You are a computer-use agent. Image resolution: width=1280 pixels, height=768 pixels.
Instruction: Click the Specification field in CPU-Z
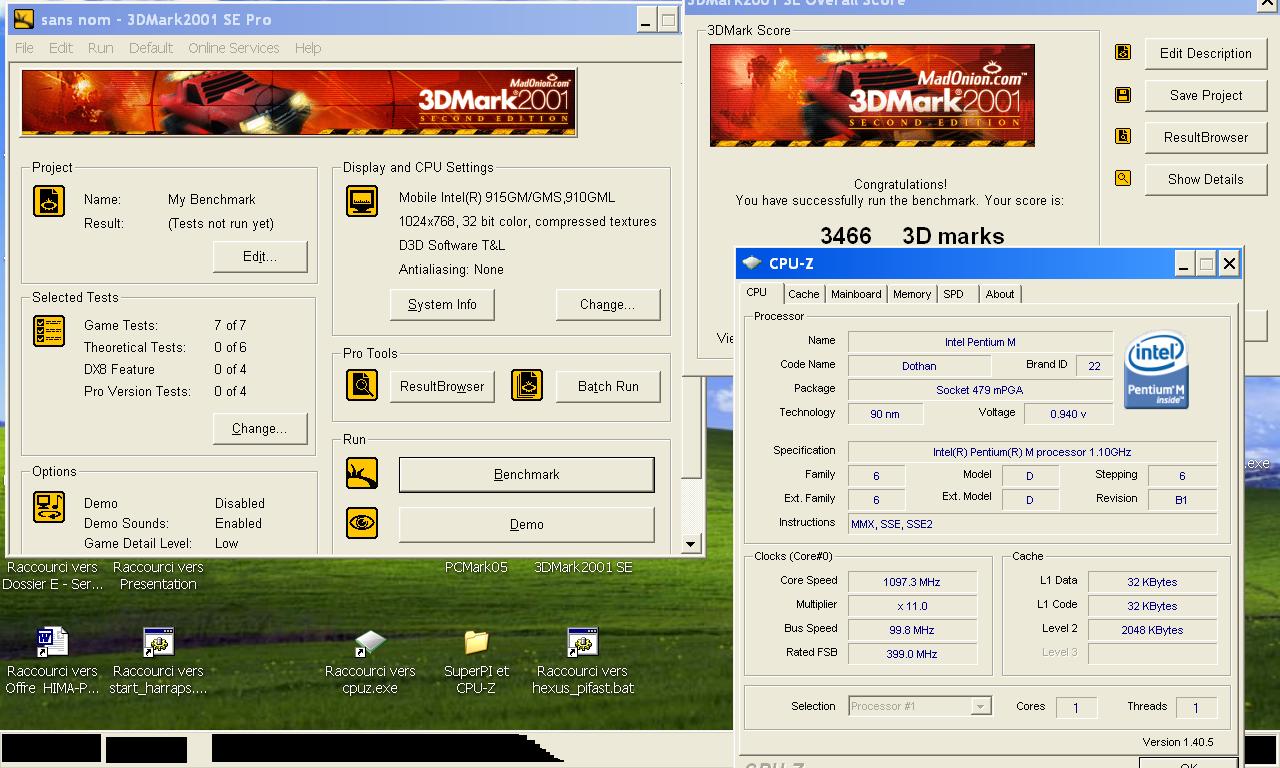[x=1032, y=452]
